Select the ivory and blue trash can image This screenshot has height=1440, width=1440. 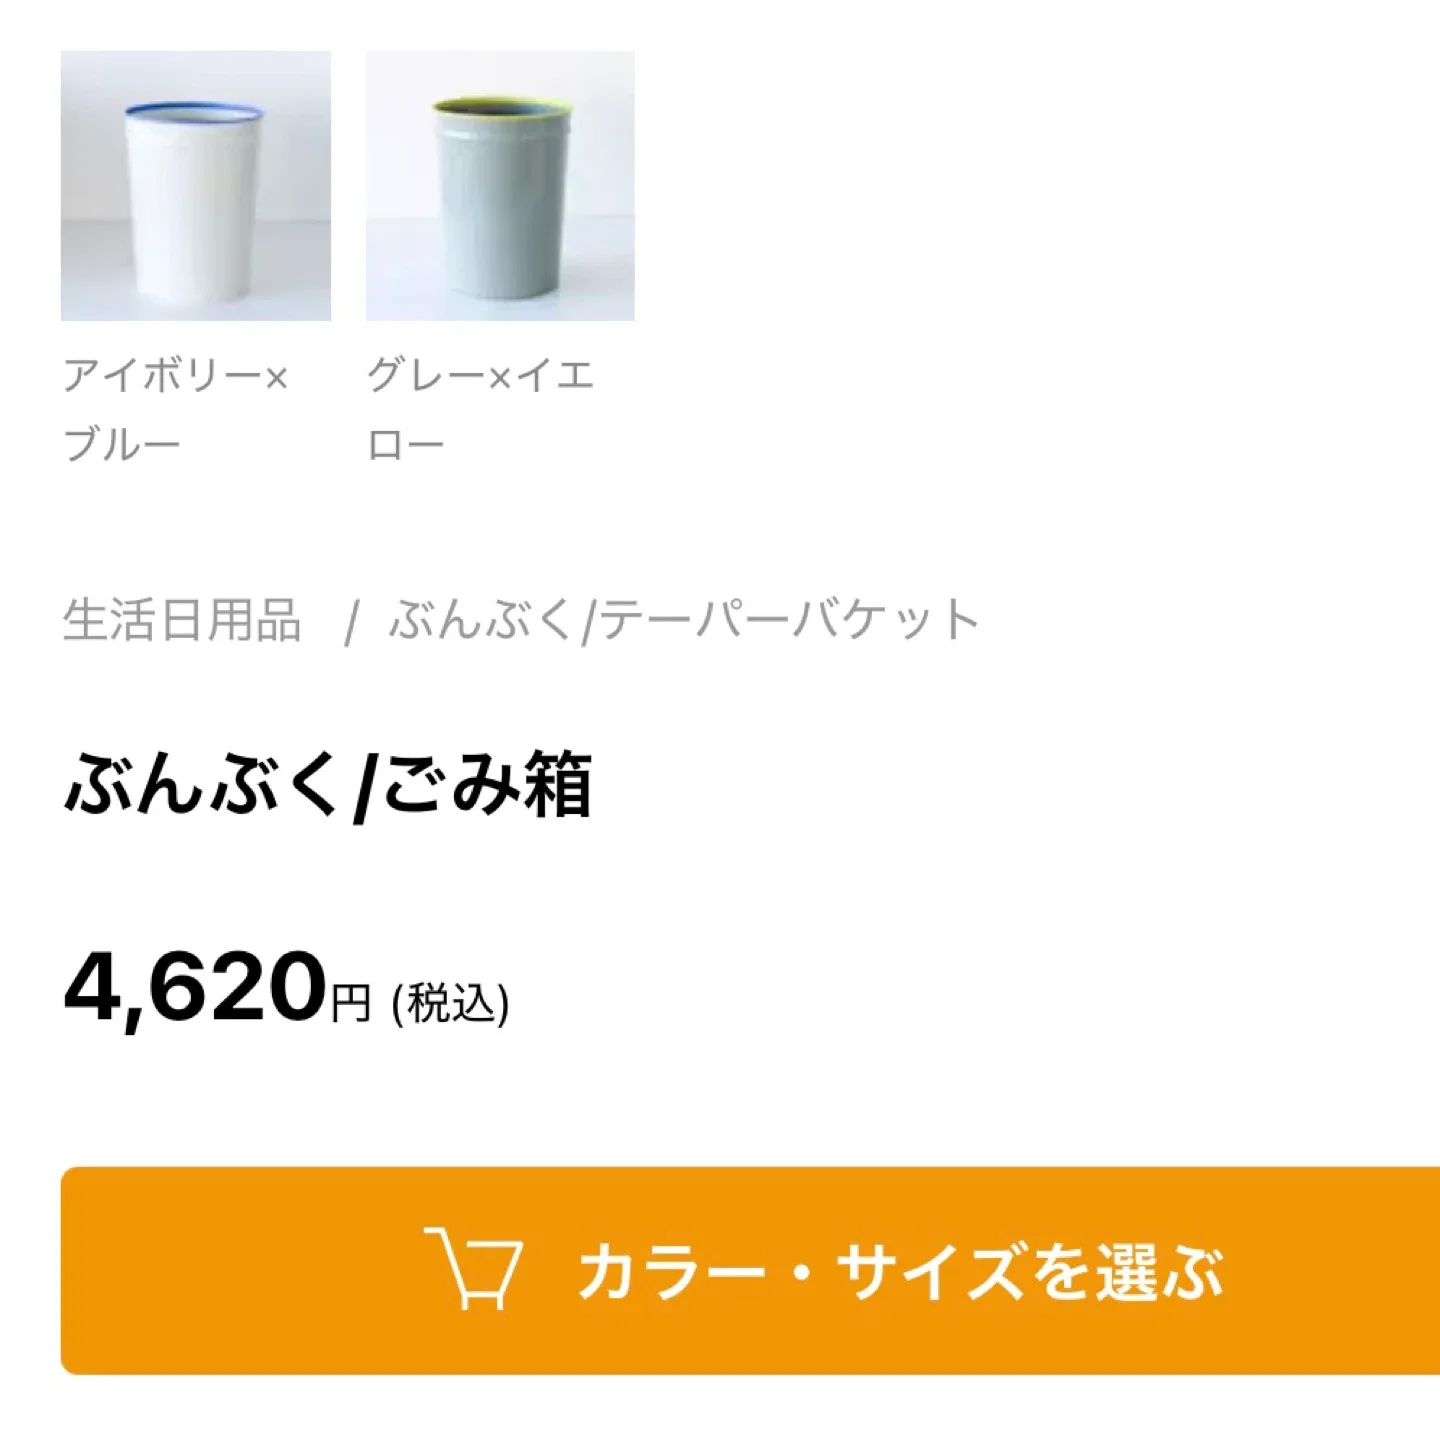tap(196, 186)
